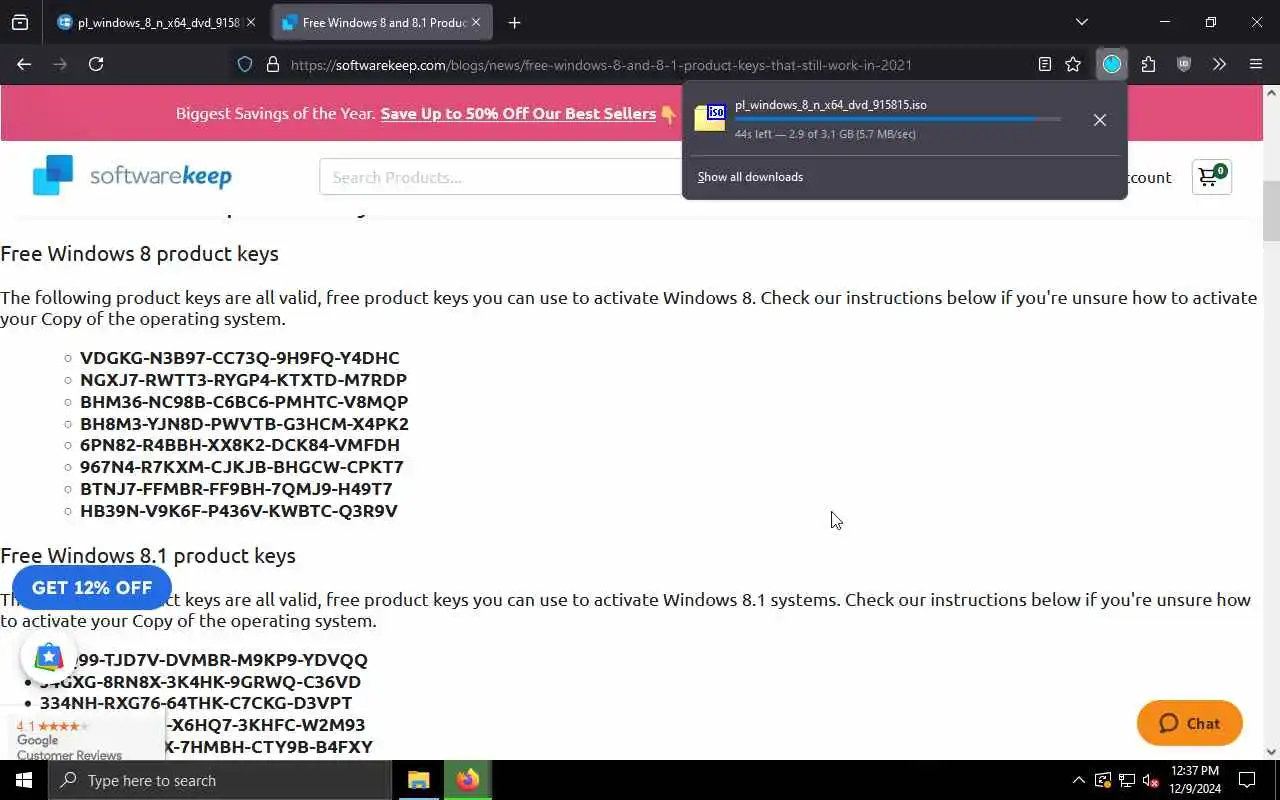Select key 6PN82-R4BBH-XX8K2-DCK84-VMFDH
The image size is (1280, 800).
tap(240, 445)
